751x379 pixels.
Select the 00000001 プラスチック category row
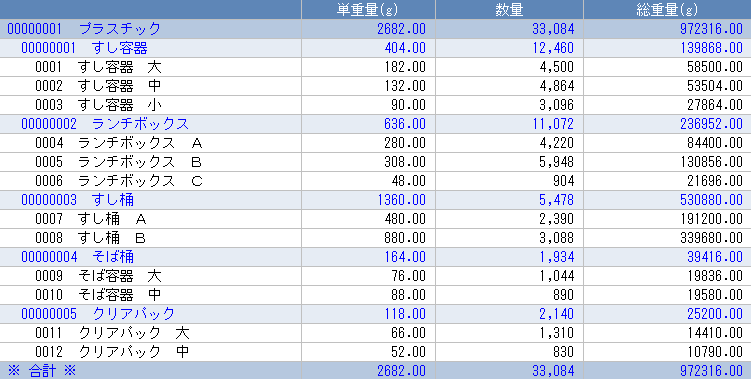click(376, 29)
